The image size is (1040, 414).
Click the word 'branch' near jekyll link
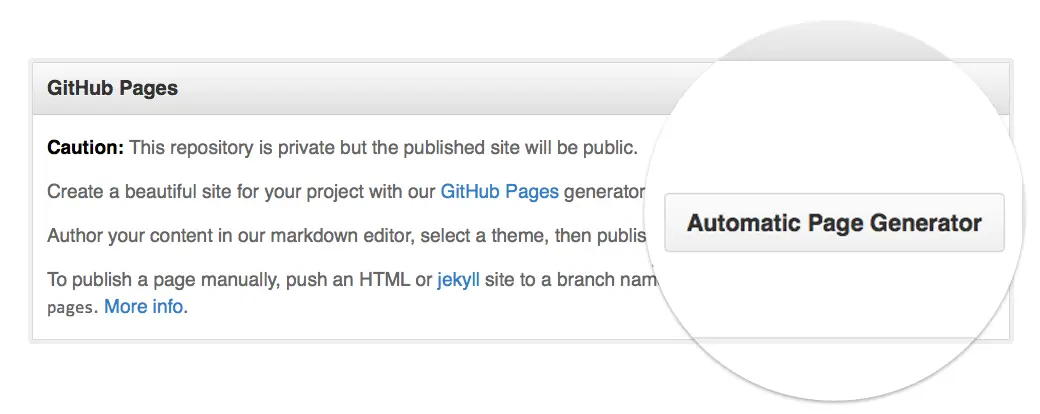(x=587, y=280)
